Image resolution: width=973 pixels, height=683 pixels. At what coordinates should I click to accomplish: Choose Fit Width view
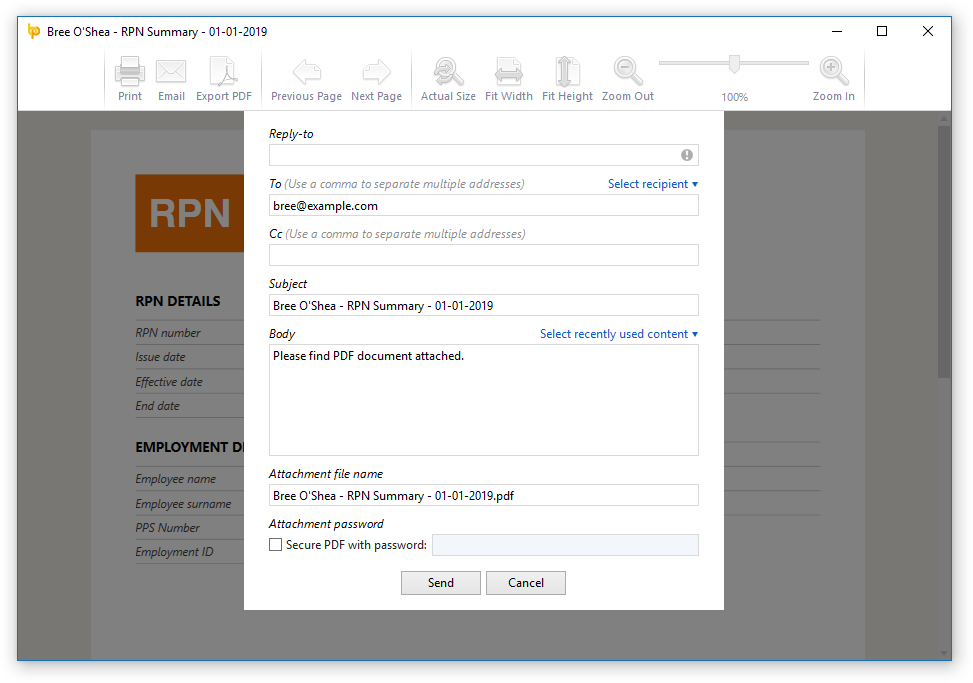pos(508,71)
